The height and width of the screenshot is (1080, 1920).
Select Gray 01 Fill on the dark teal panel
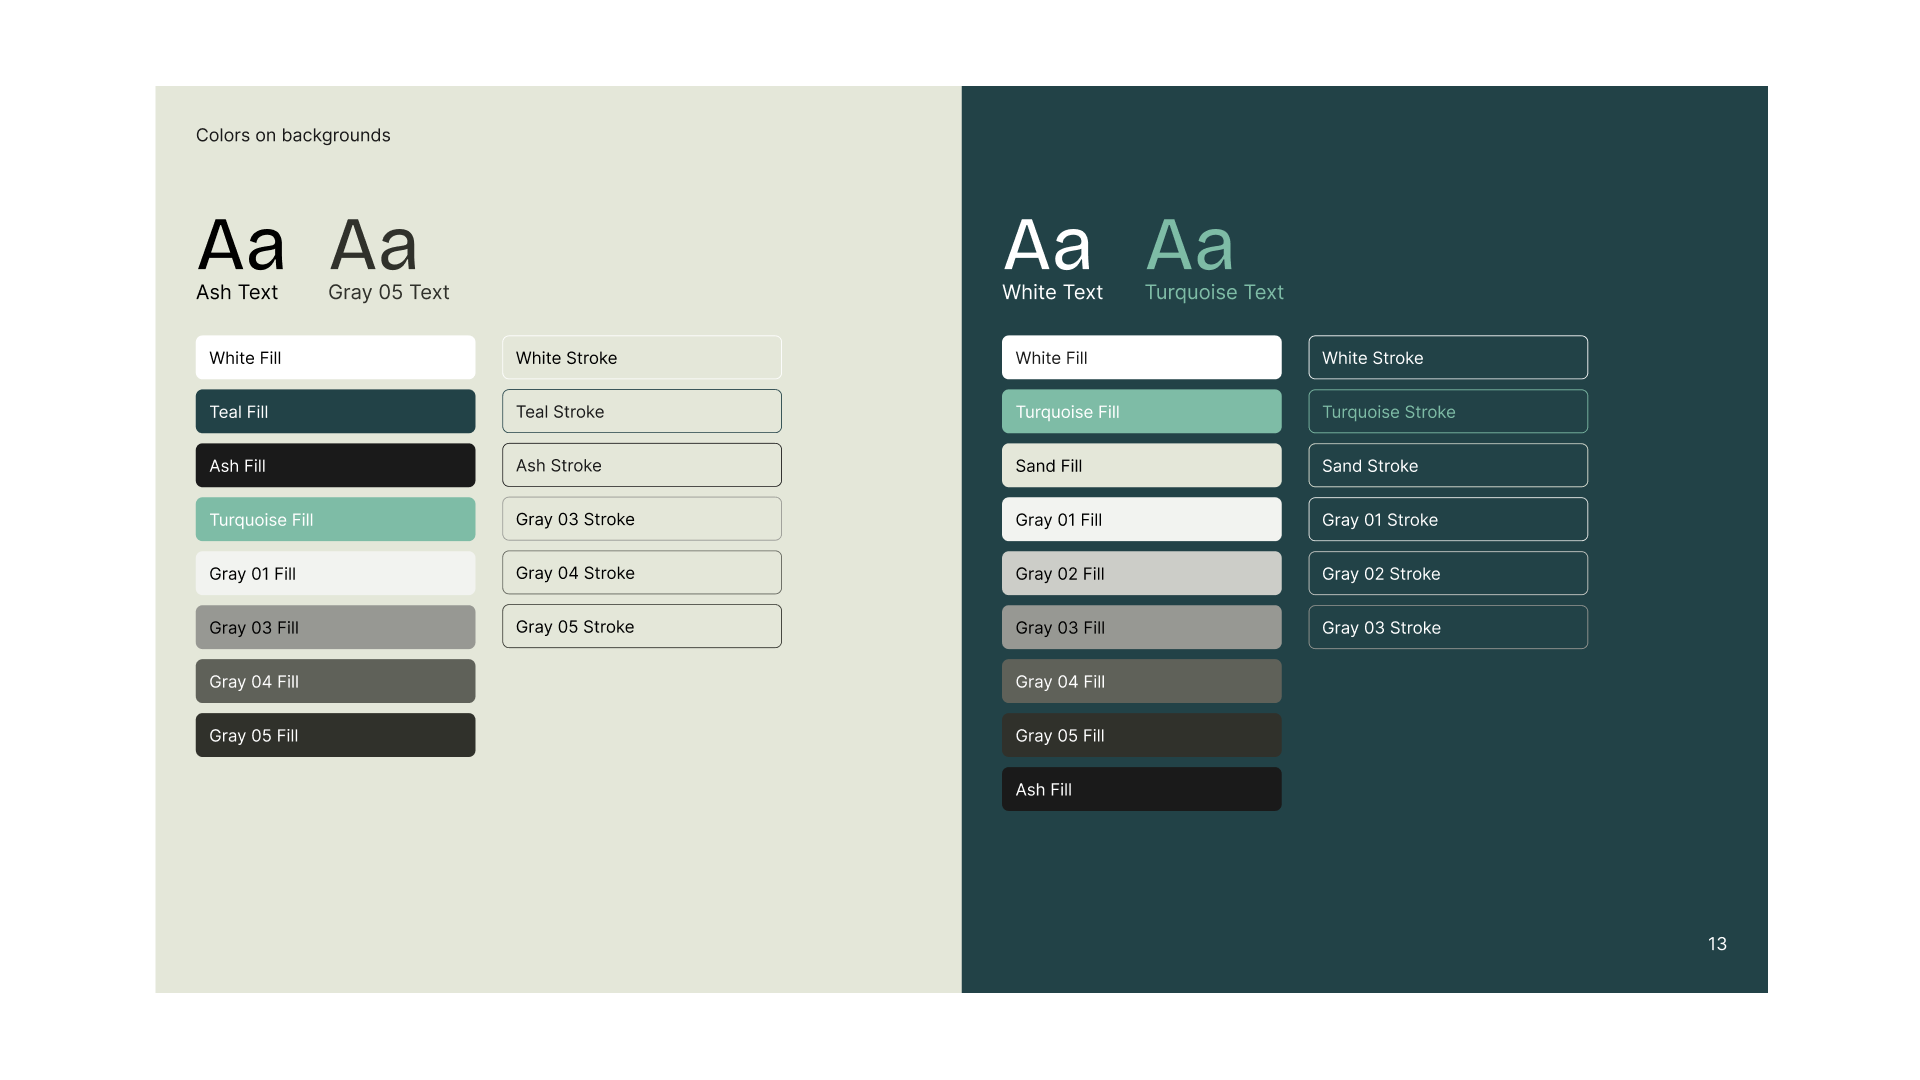(1141, 519)
